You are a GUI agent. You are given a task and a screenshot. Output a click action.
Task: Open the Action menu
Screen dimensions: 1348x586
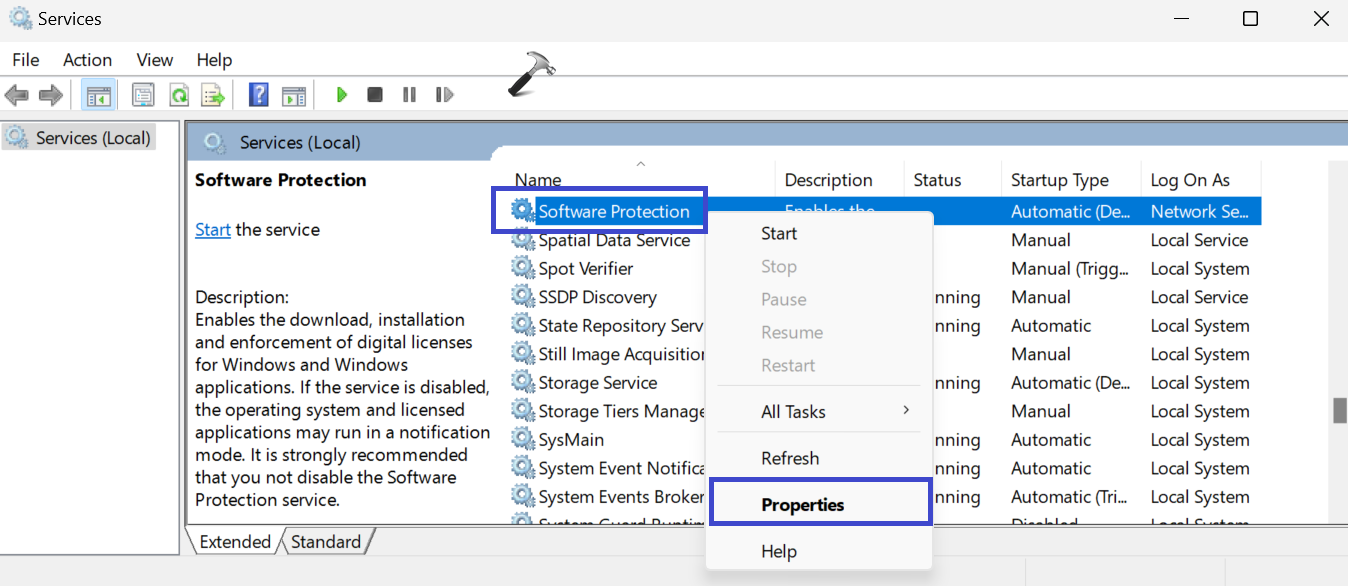coord(87,60)
